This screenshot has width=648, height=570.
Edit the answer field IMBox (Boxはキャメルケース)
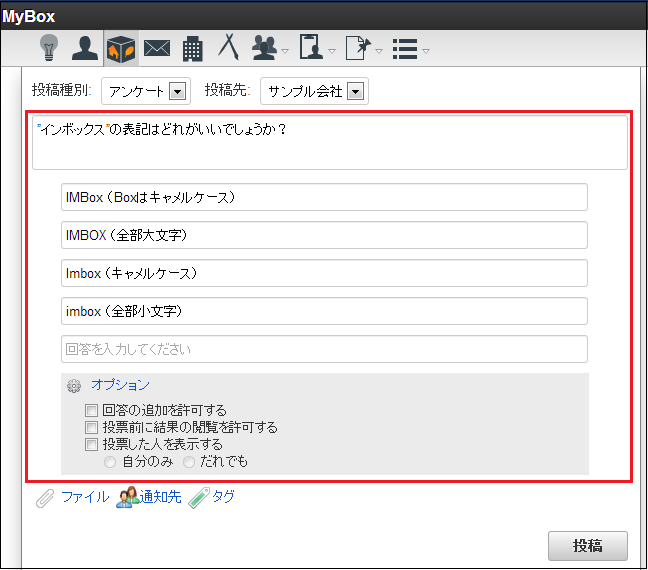tap(324, 197)
